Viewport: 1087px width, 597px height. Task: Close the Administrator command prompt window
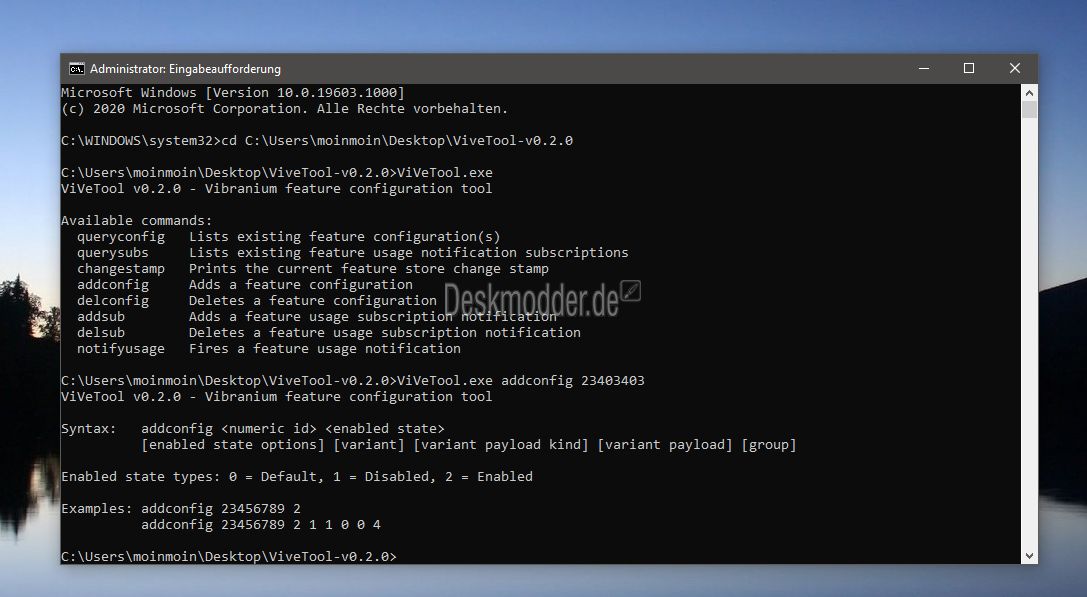[1015, 69]
